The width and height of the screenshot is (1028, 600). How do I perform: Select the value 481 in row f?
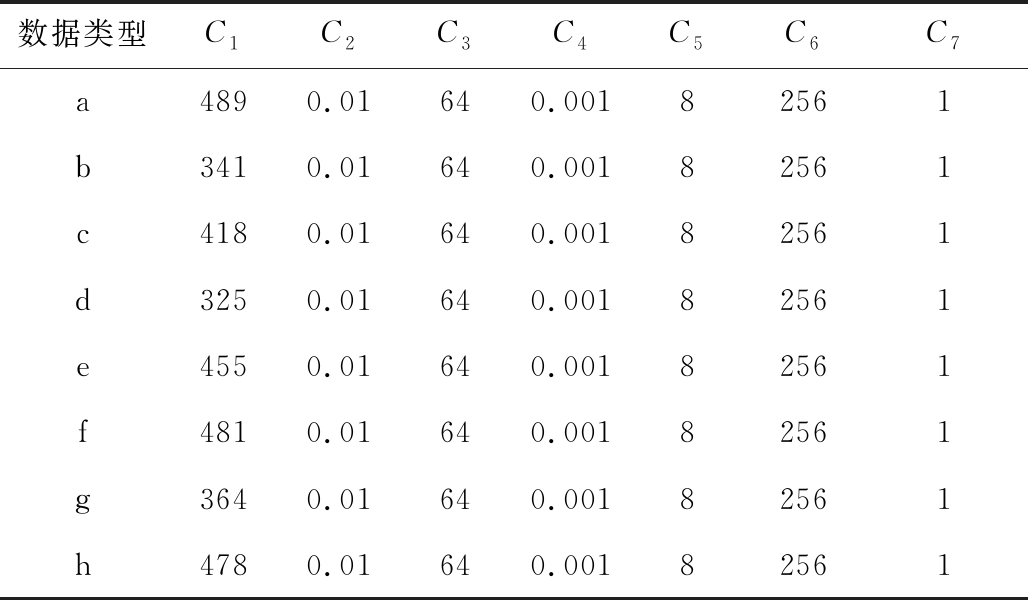[x=223, y=432]
